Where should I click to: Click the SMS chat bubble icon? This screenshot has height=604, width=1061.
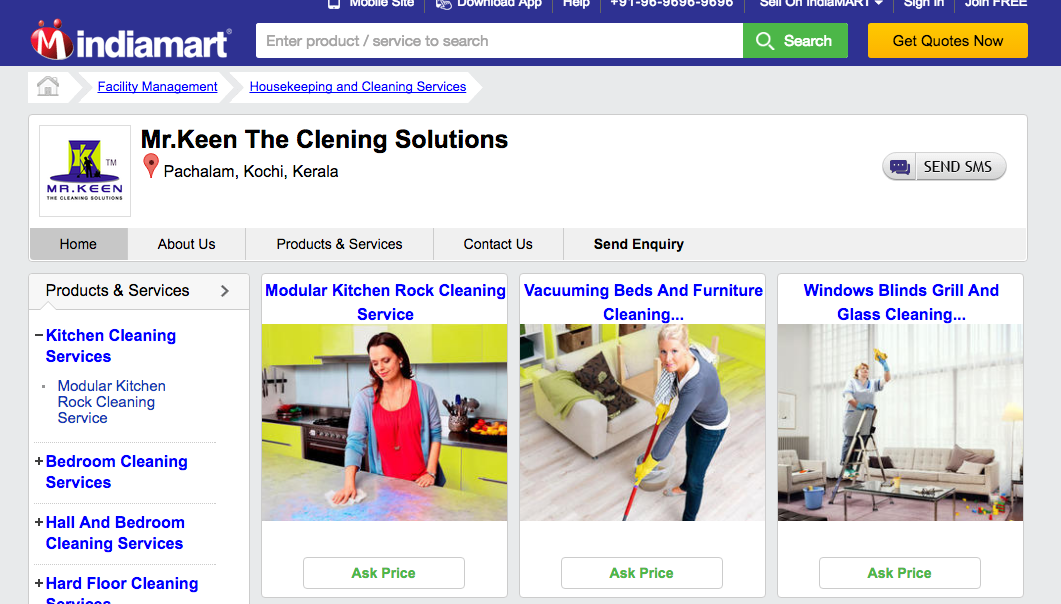[899, 167]
